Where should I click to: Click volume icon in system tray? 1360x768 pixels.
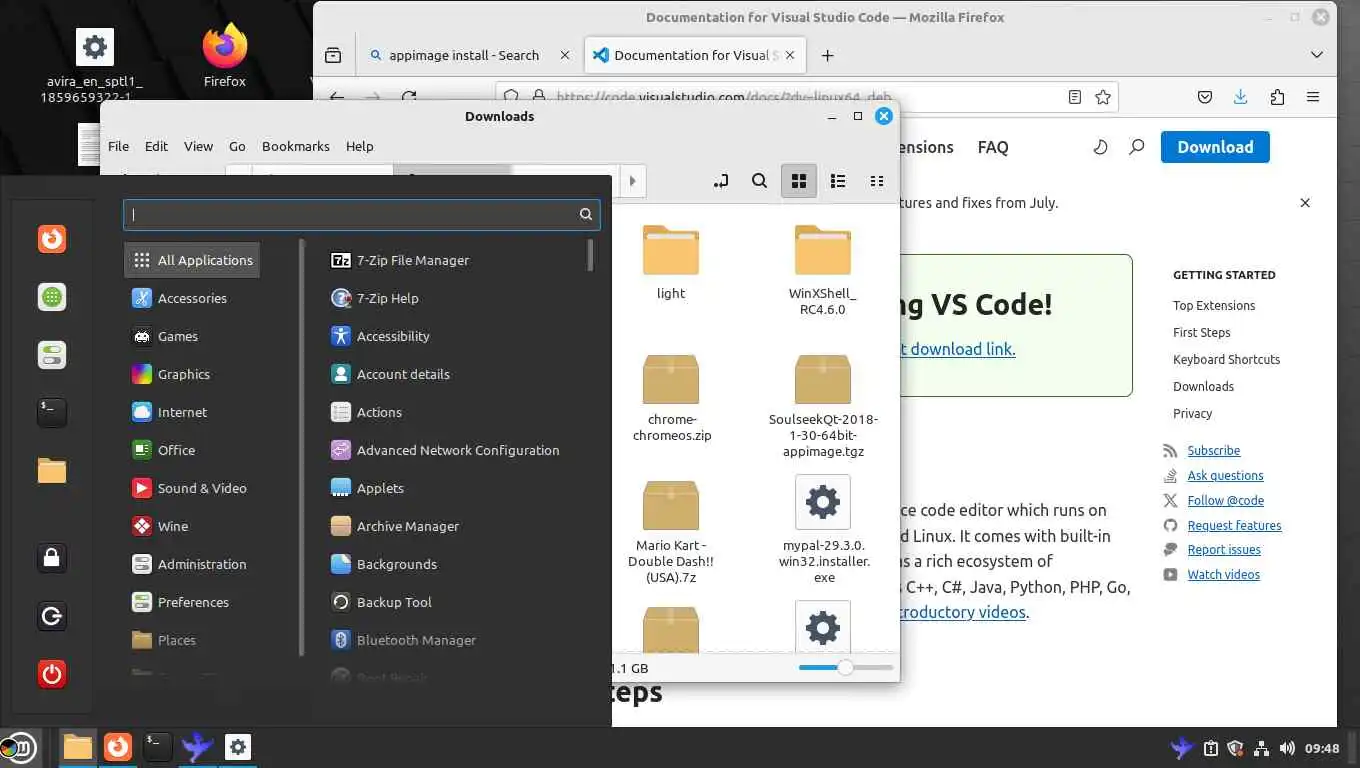click(x=1286, y=748)
